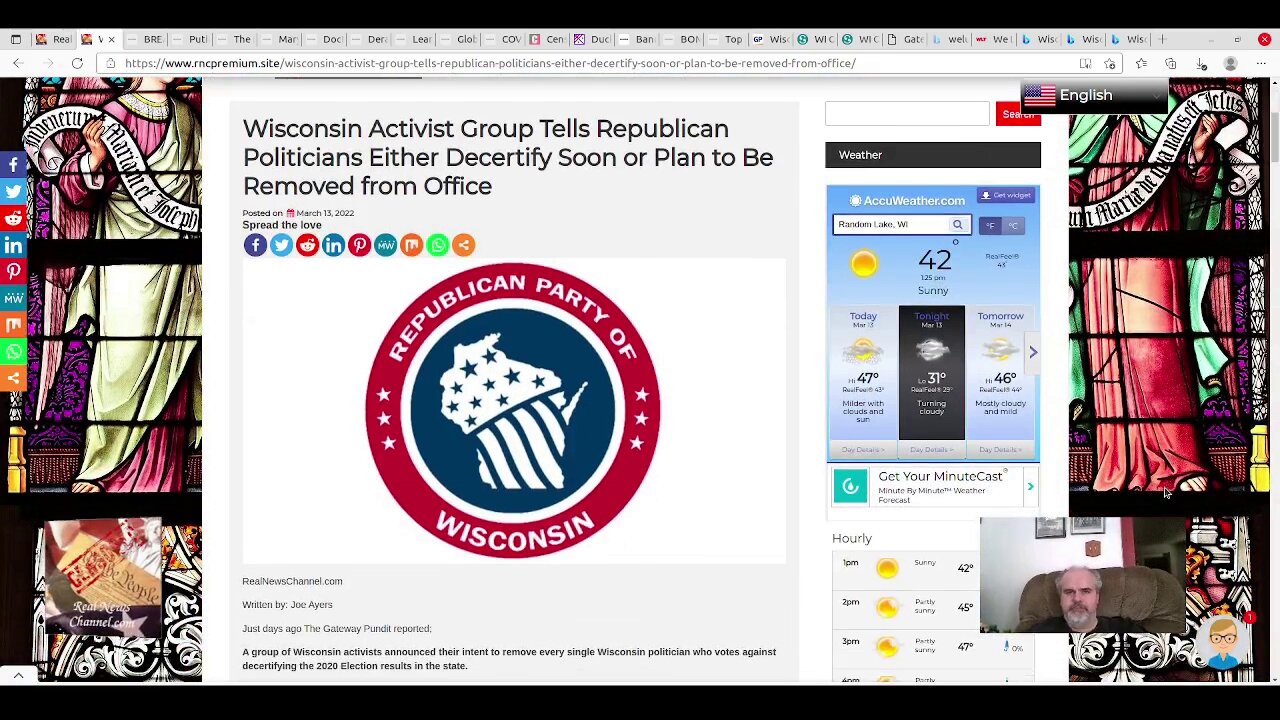Click MeWe icon in left floating sidebar
This screenshot has width=1280, height=720.
pos(13,298)
